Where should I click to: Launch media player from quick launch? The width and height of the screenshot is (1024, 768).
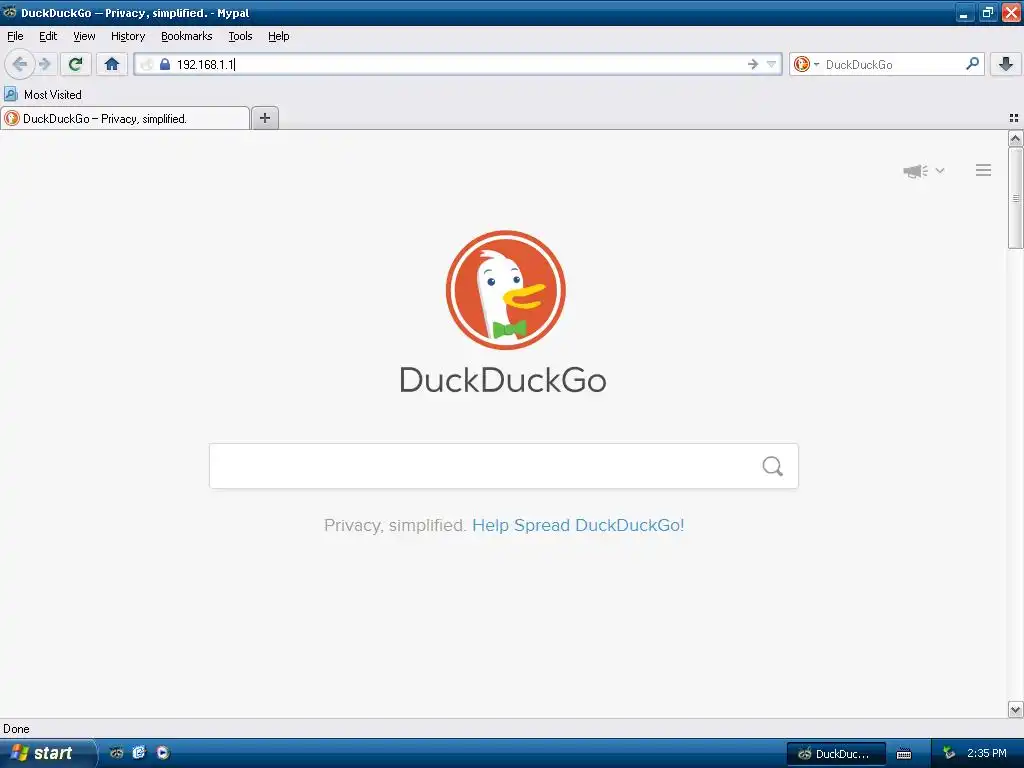point(163,753)
